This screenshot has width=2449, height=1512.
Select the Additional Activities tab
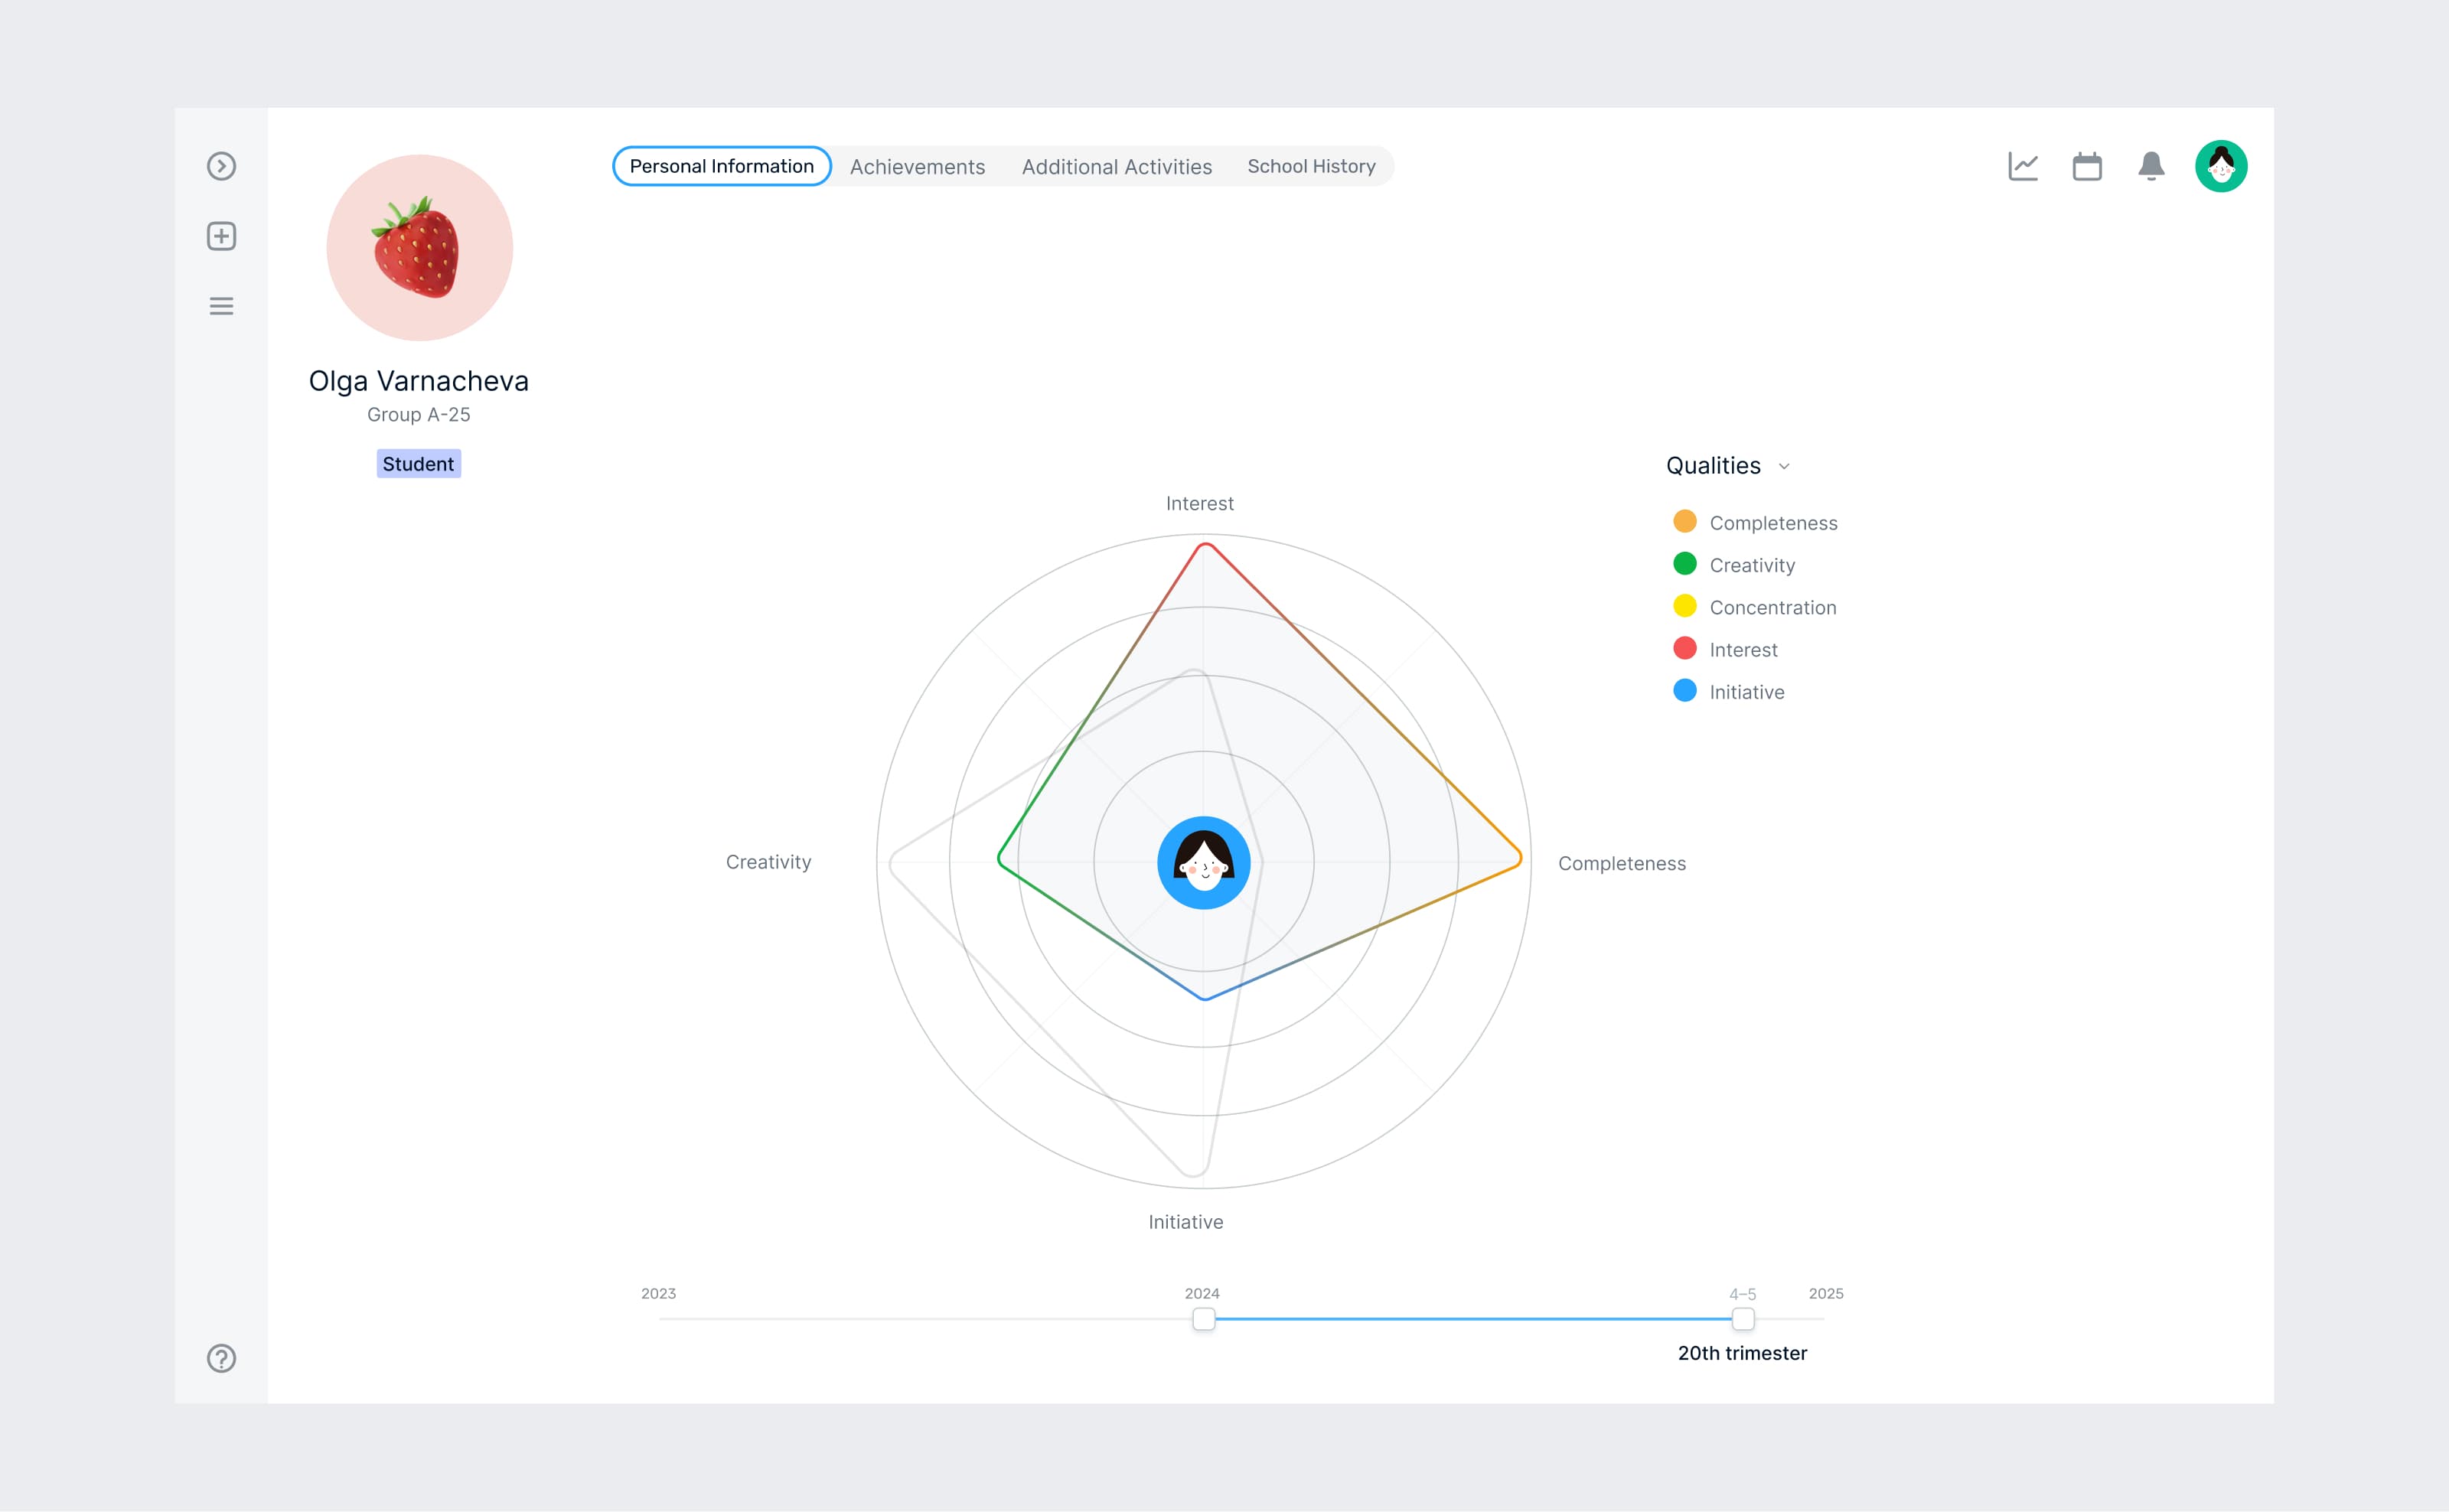click(x=1117, y=166)
